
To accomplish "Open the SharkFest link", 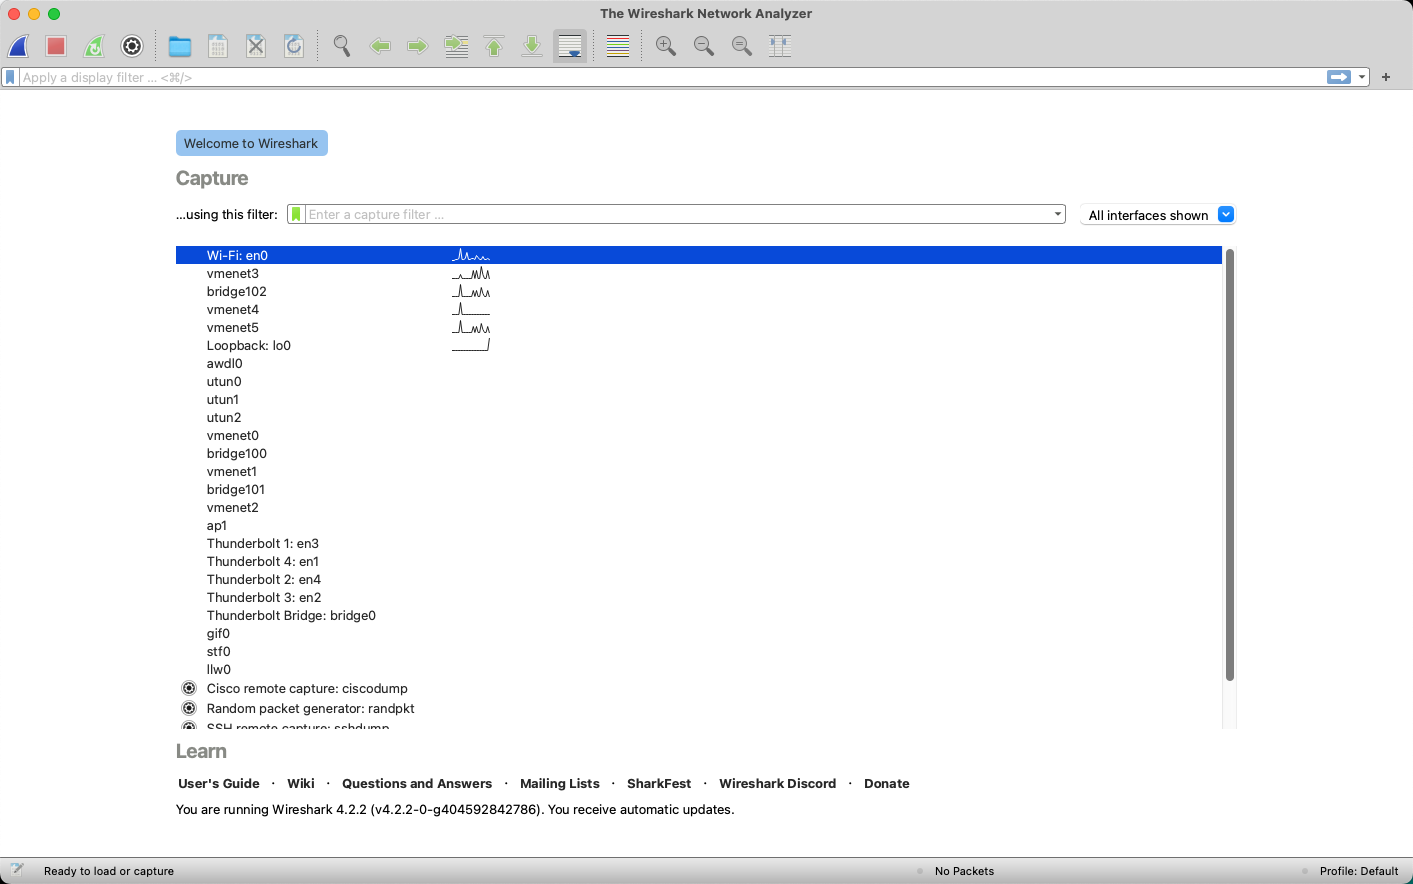I will [659, 783].
